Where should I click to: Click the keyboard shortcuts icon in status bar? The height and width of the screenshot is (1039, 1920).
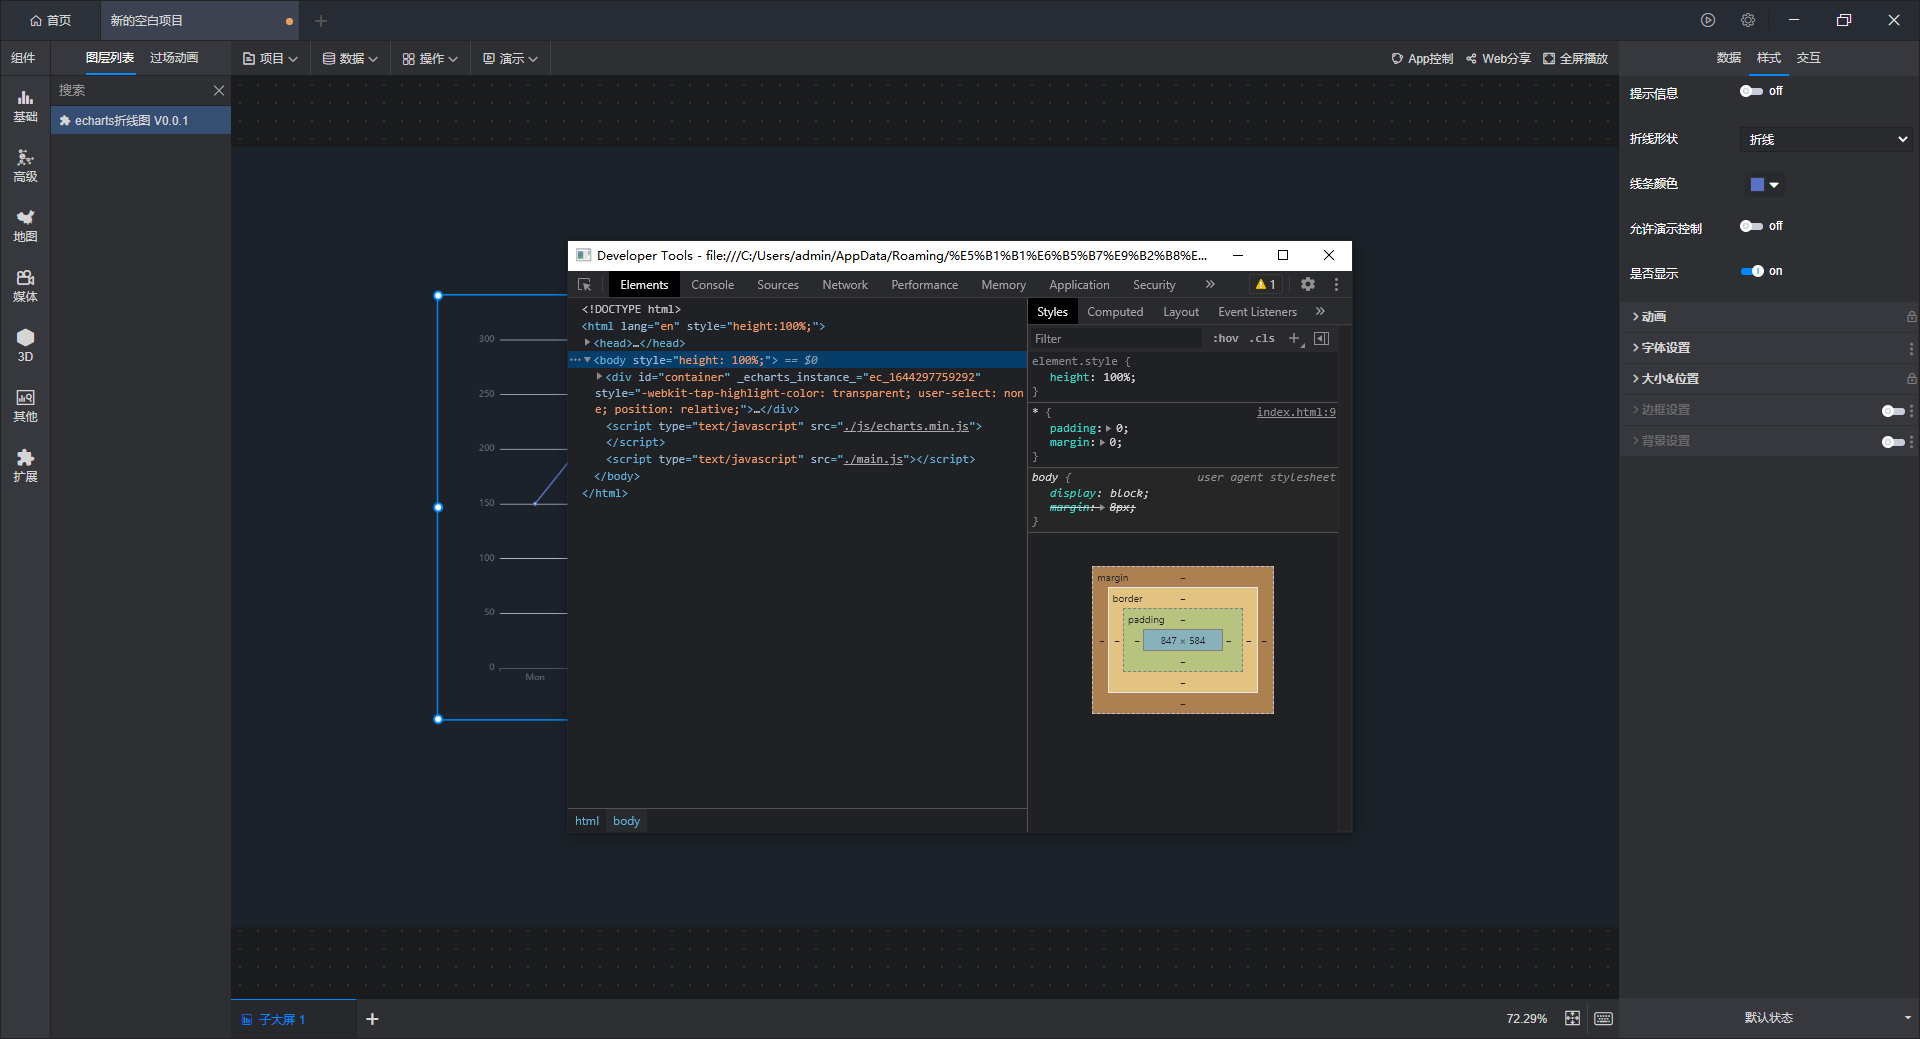coord(1604,1018)
